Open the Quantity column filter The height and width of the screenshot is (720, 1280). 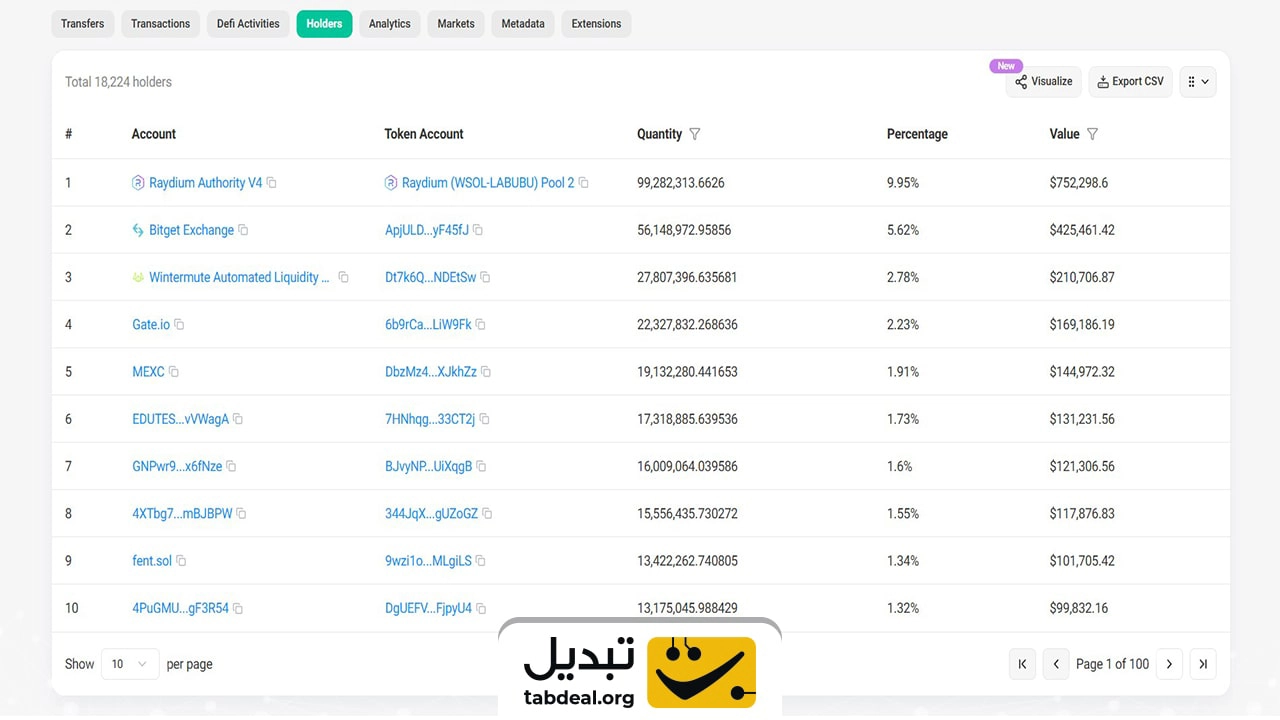click(695, 134)
